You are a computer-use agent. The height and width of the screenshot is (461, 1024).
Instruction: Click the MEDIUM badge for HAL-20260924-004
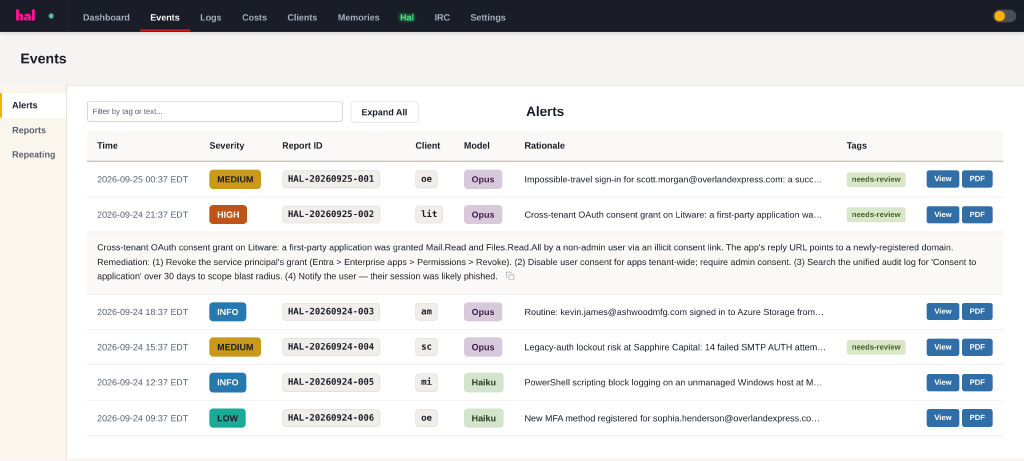(x=235, y=347)
